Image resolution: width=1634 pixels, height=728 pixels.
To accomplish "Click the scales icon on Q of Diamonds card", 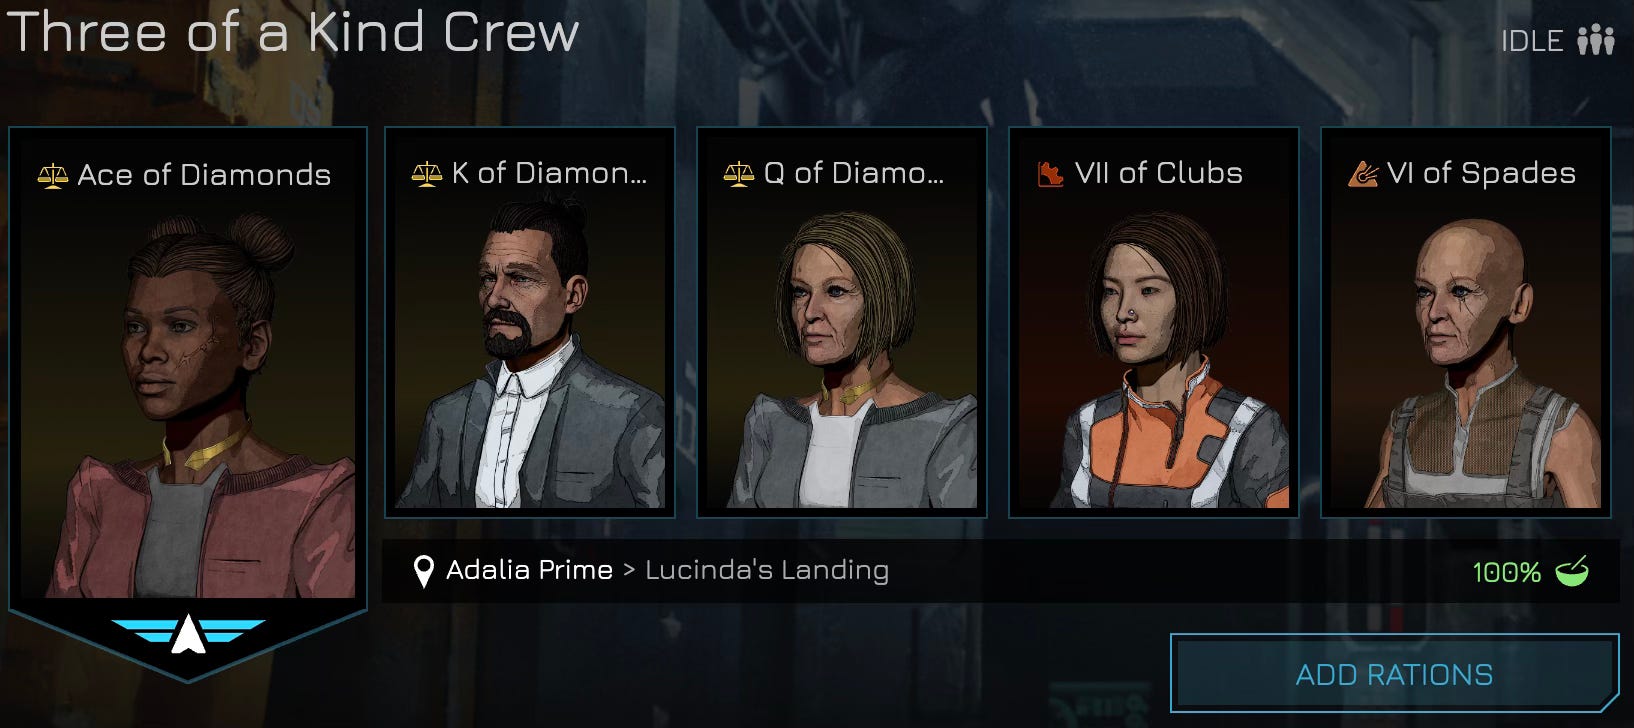I will point(739,174).
